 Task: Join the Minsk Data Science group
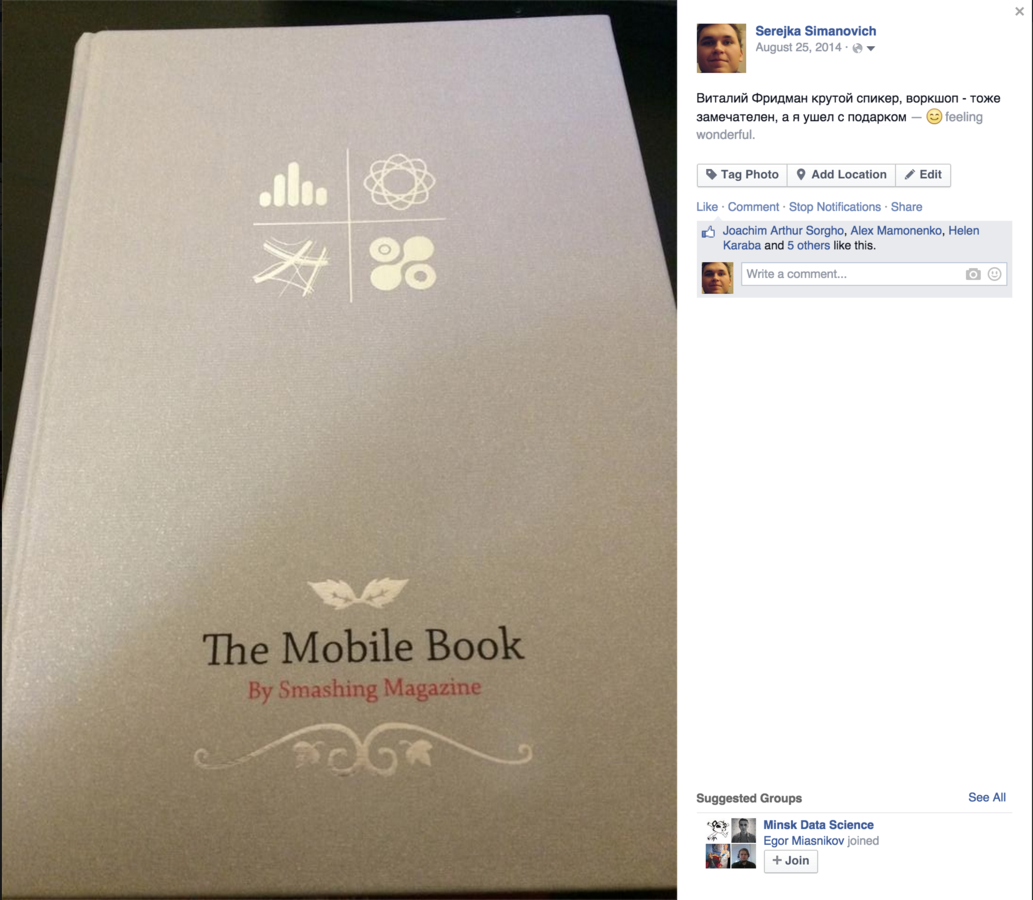[x=791, y=860]
